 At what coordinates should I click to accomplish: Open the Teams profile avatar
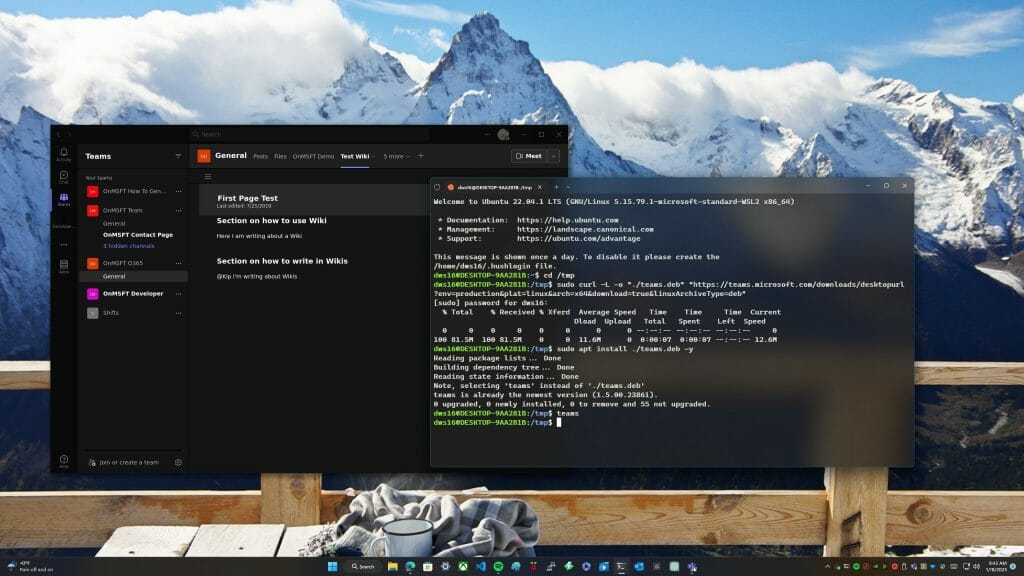click(x=503, y=135)
